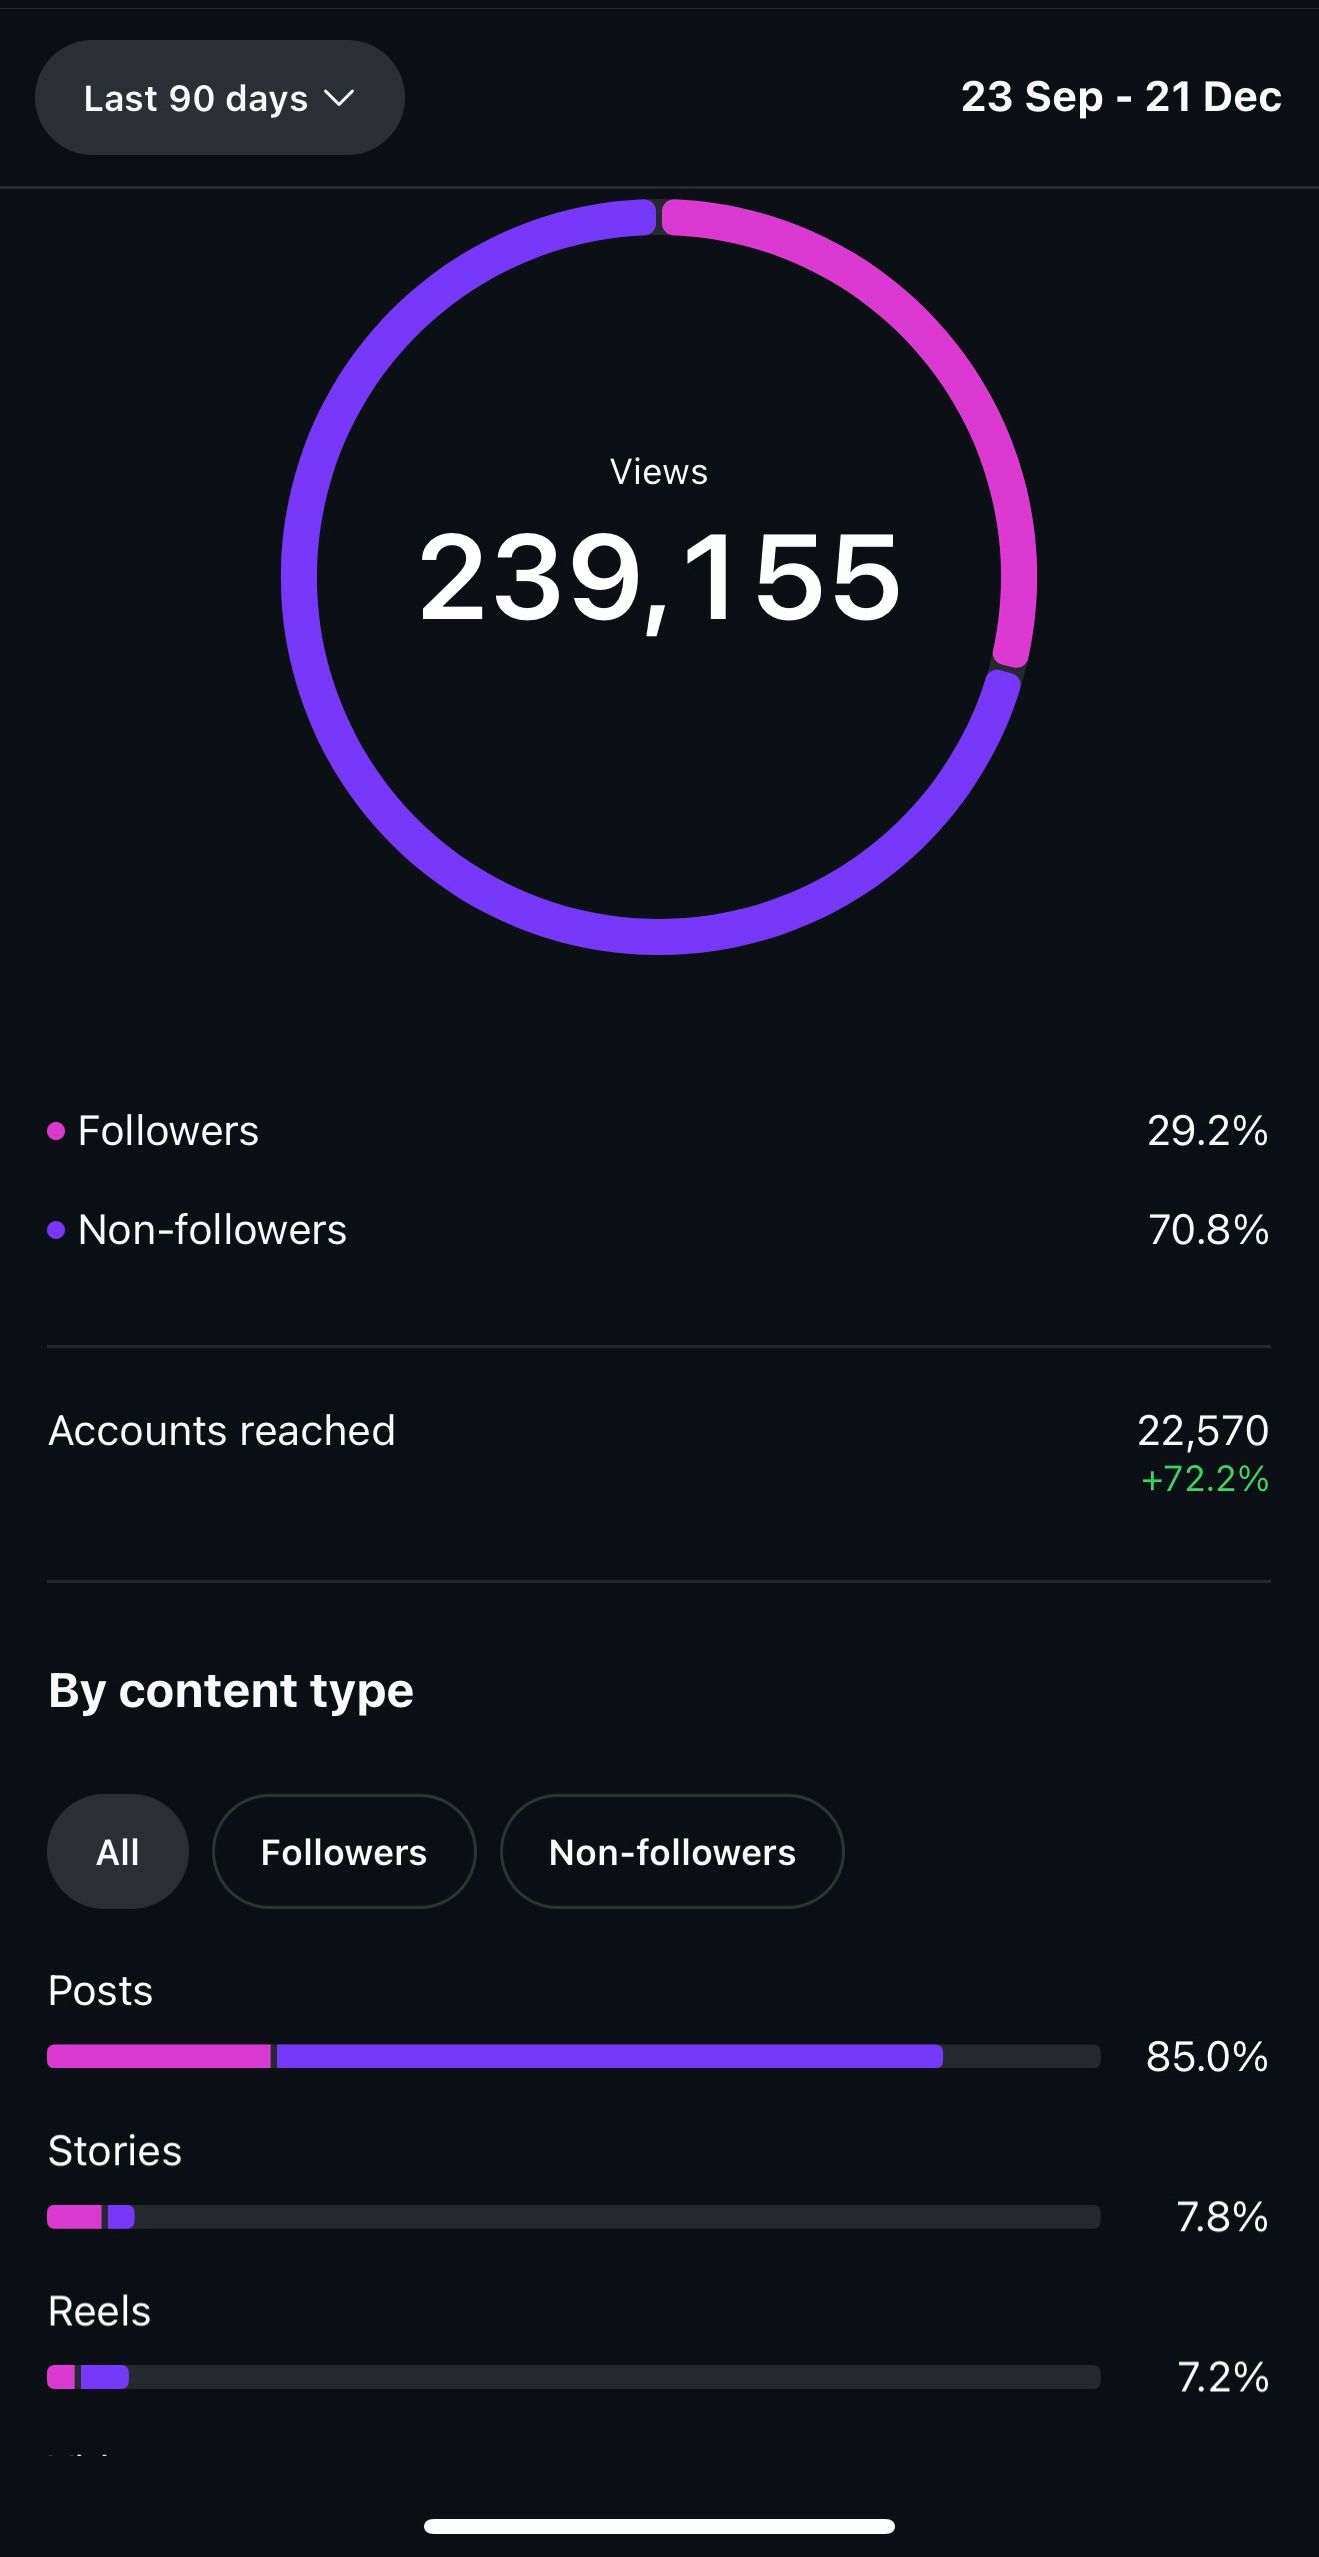Tap the By content type heading
This screenshot has width=1319, height=2557.
pos(231,1691)
